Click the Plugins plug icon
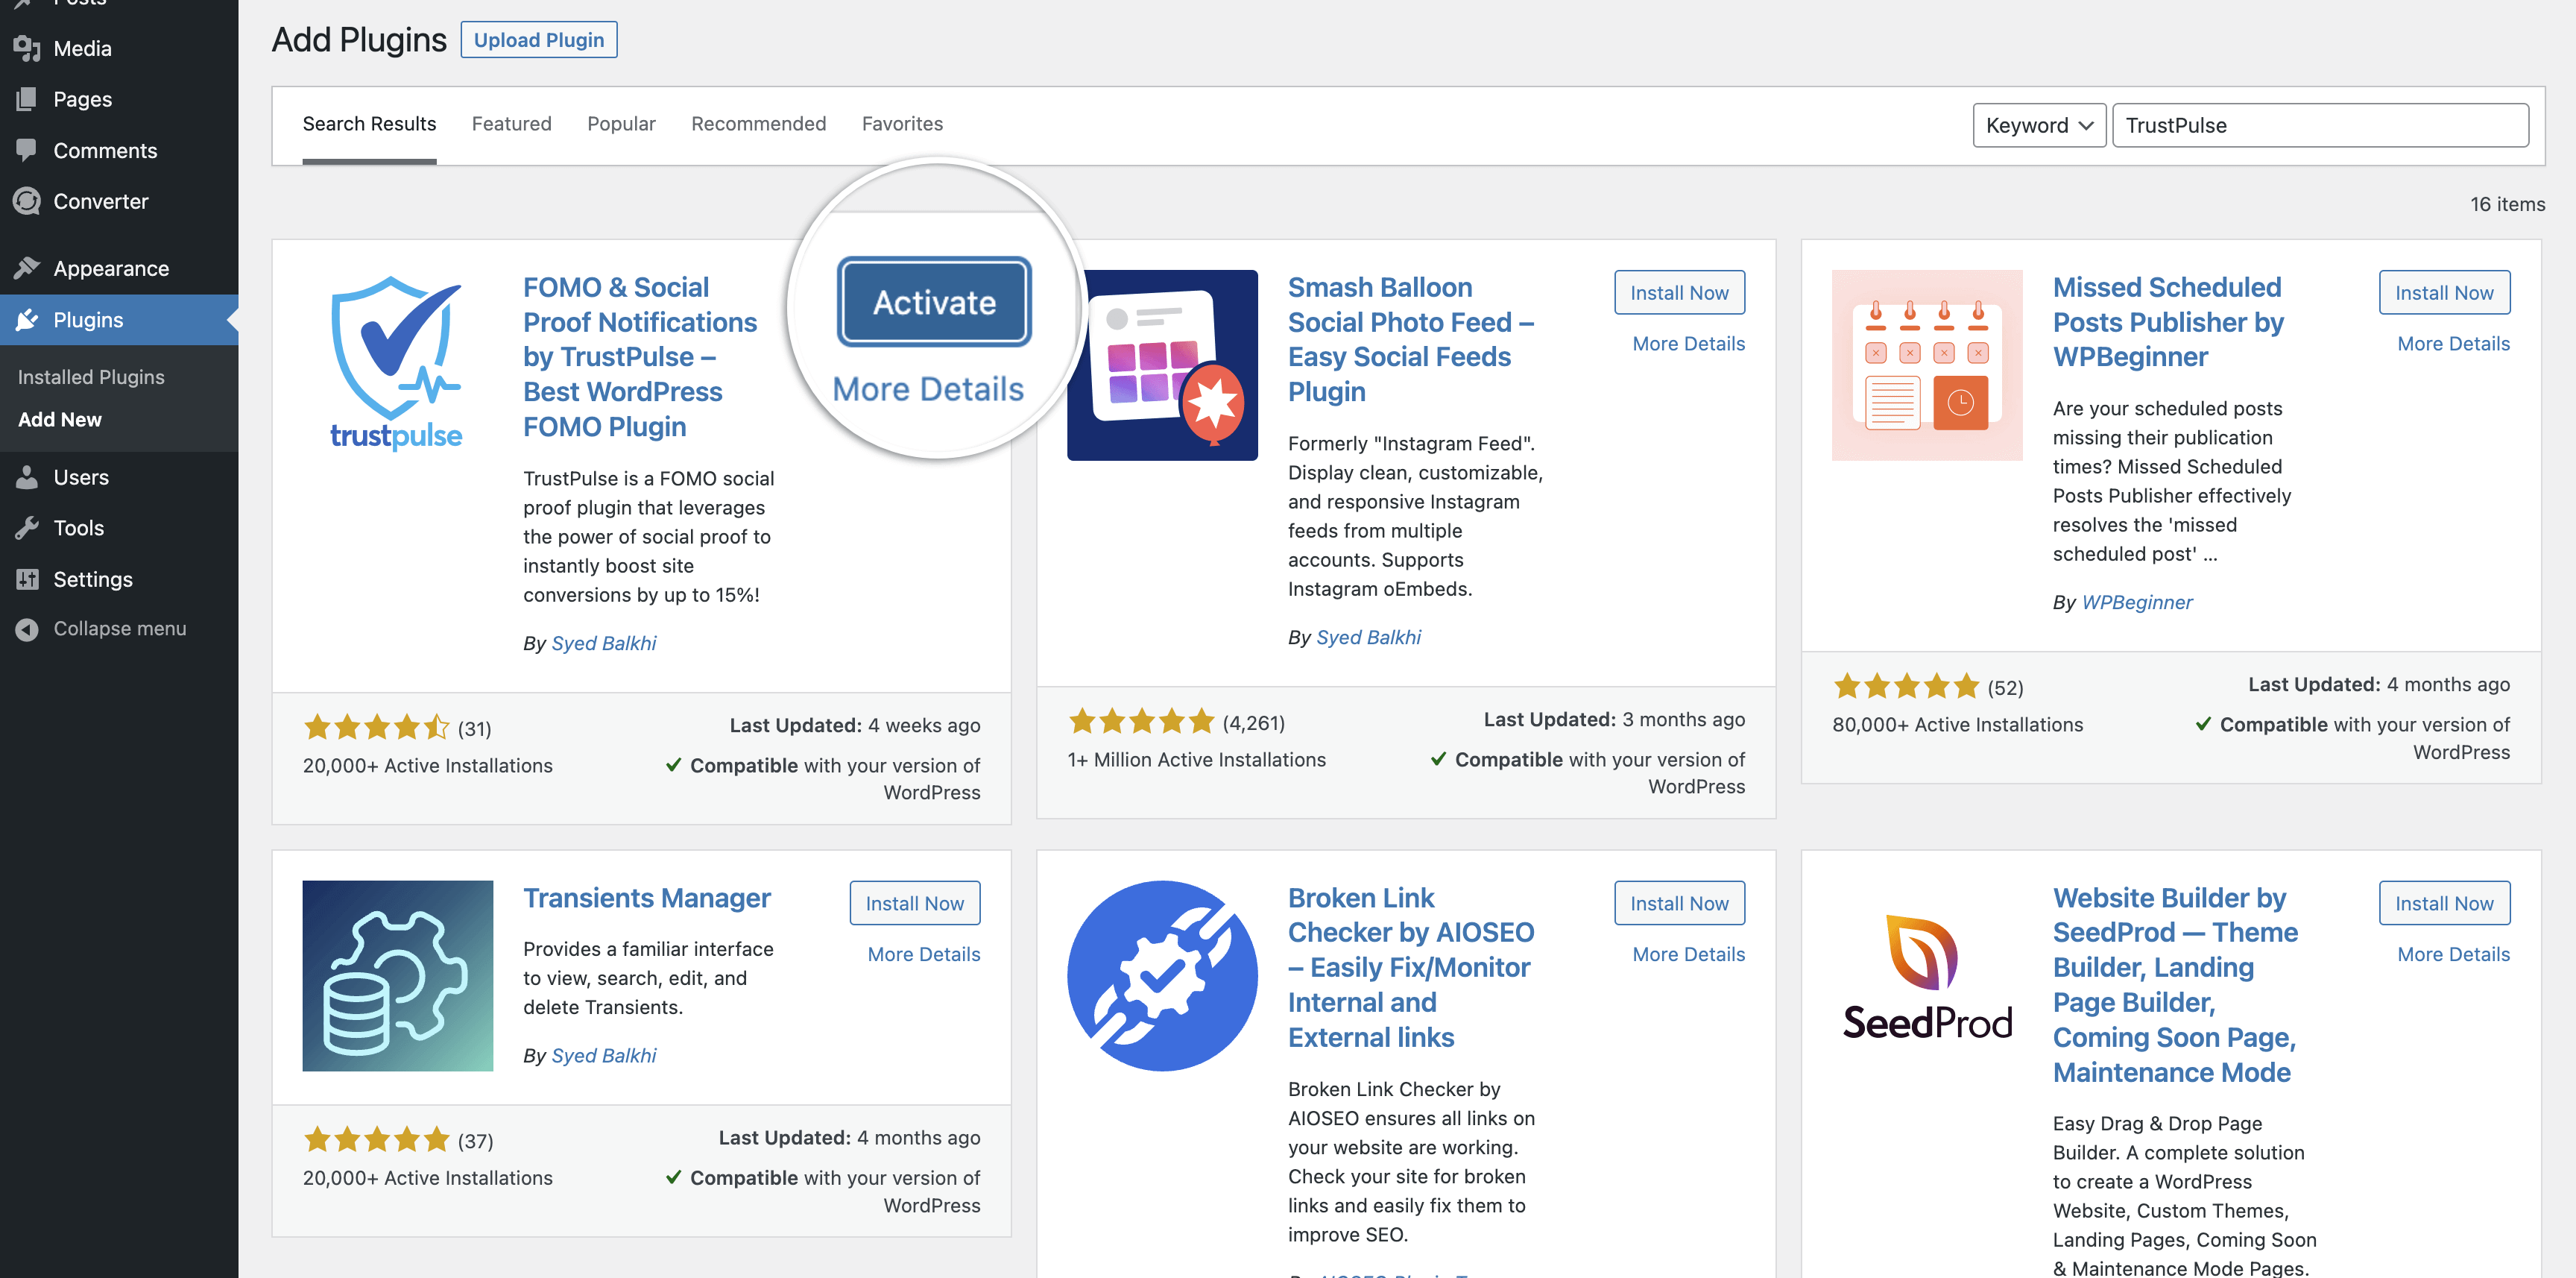The height and width of the screenshot is (1278, 2576). [27, 320]
